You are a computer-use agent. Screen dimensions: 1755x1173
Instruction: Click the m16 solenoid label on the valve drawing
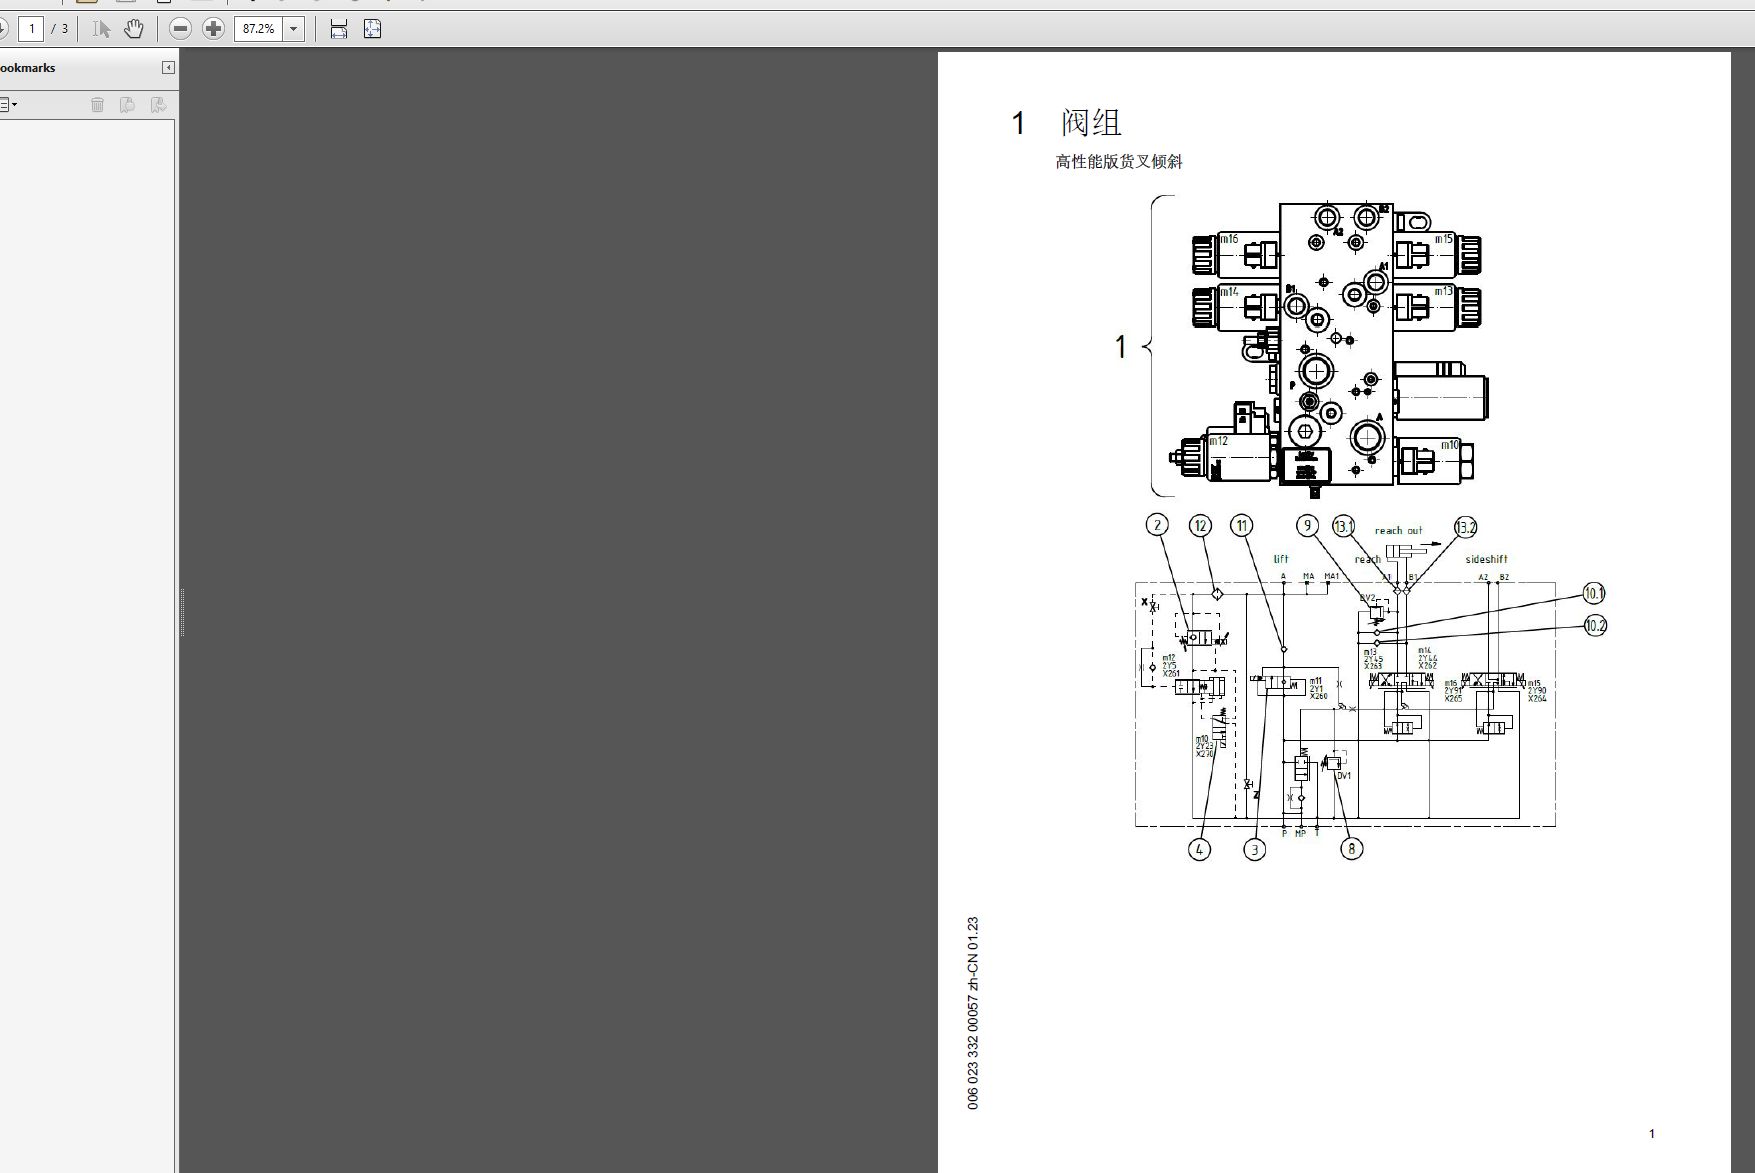[1229, 239]
